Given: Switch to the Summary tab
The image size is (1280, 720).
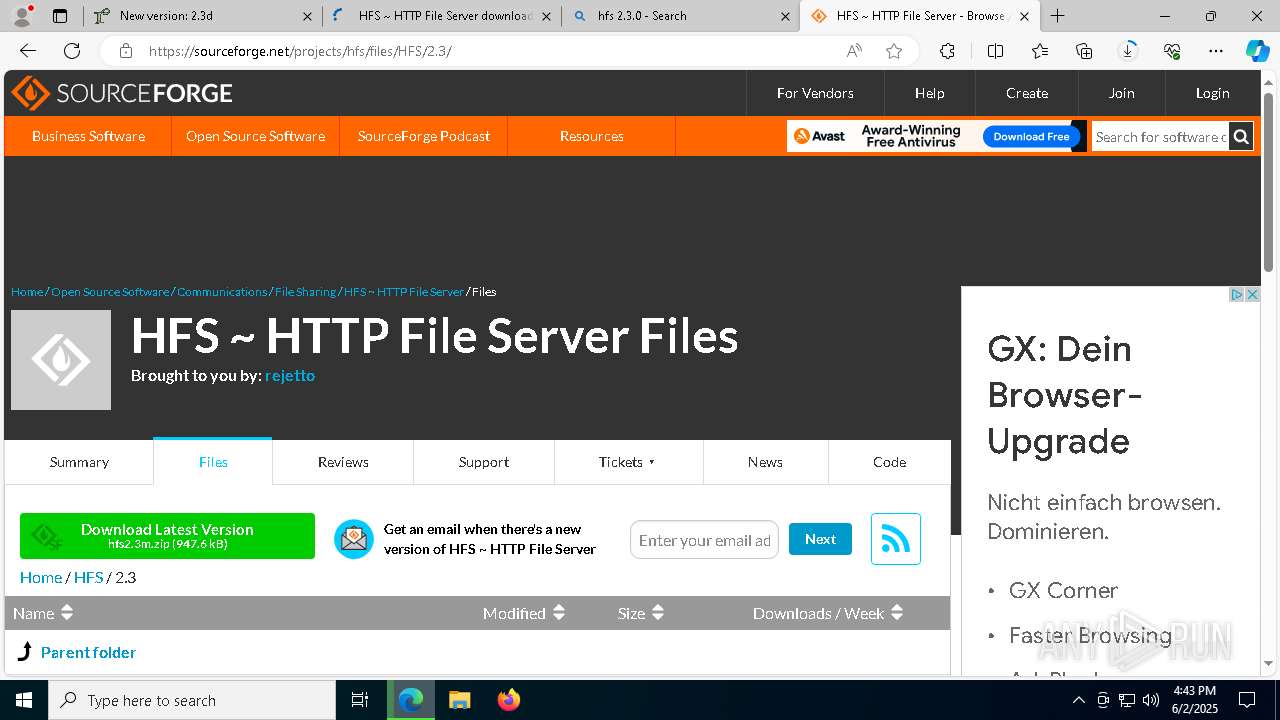Looking at the screenshot, I should (x=79, y=462).
